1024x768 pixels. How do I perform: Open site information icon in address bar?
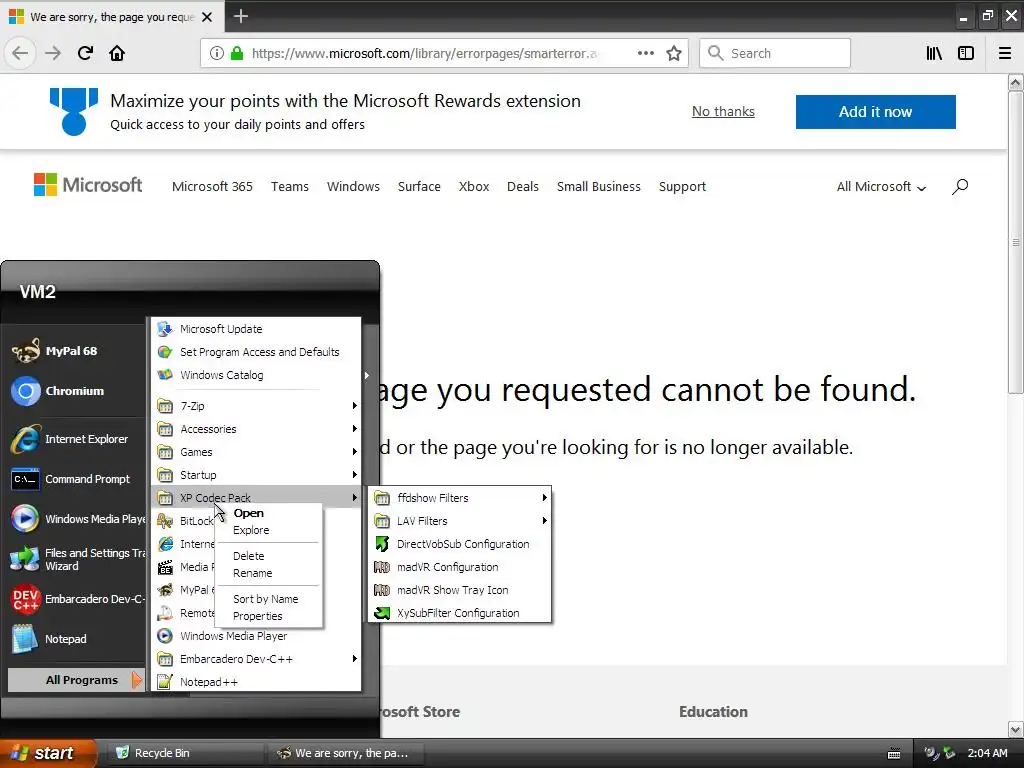point(216,53)
